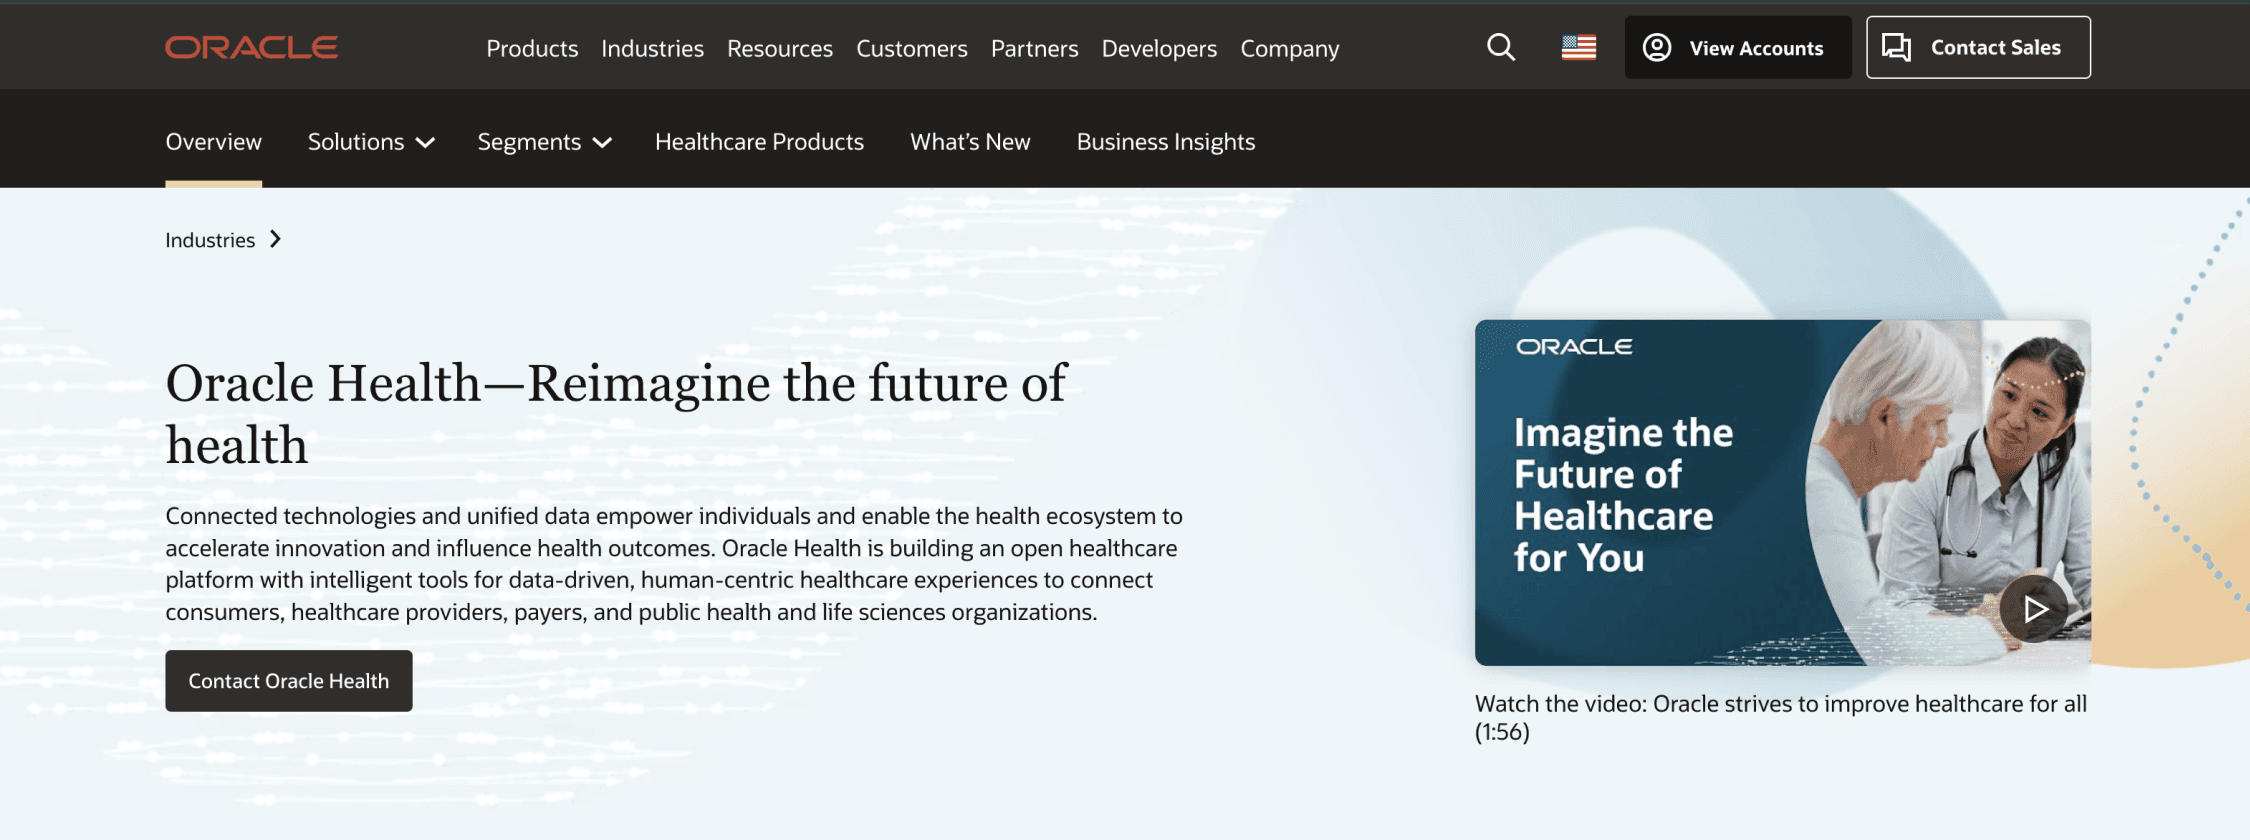Expand the Segments dropdown

click(544, 142)
